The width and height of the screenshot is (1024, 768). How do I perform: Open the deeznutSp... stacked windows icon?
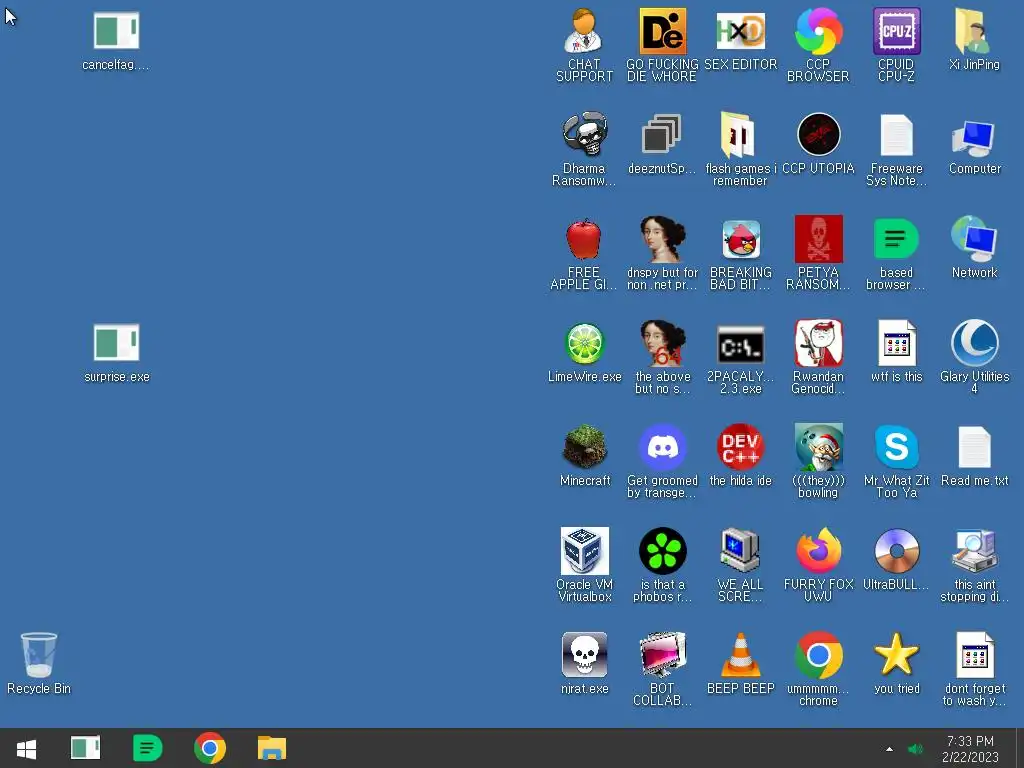pyautogui.click(x=662, y=134)
